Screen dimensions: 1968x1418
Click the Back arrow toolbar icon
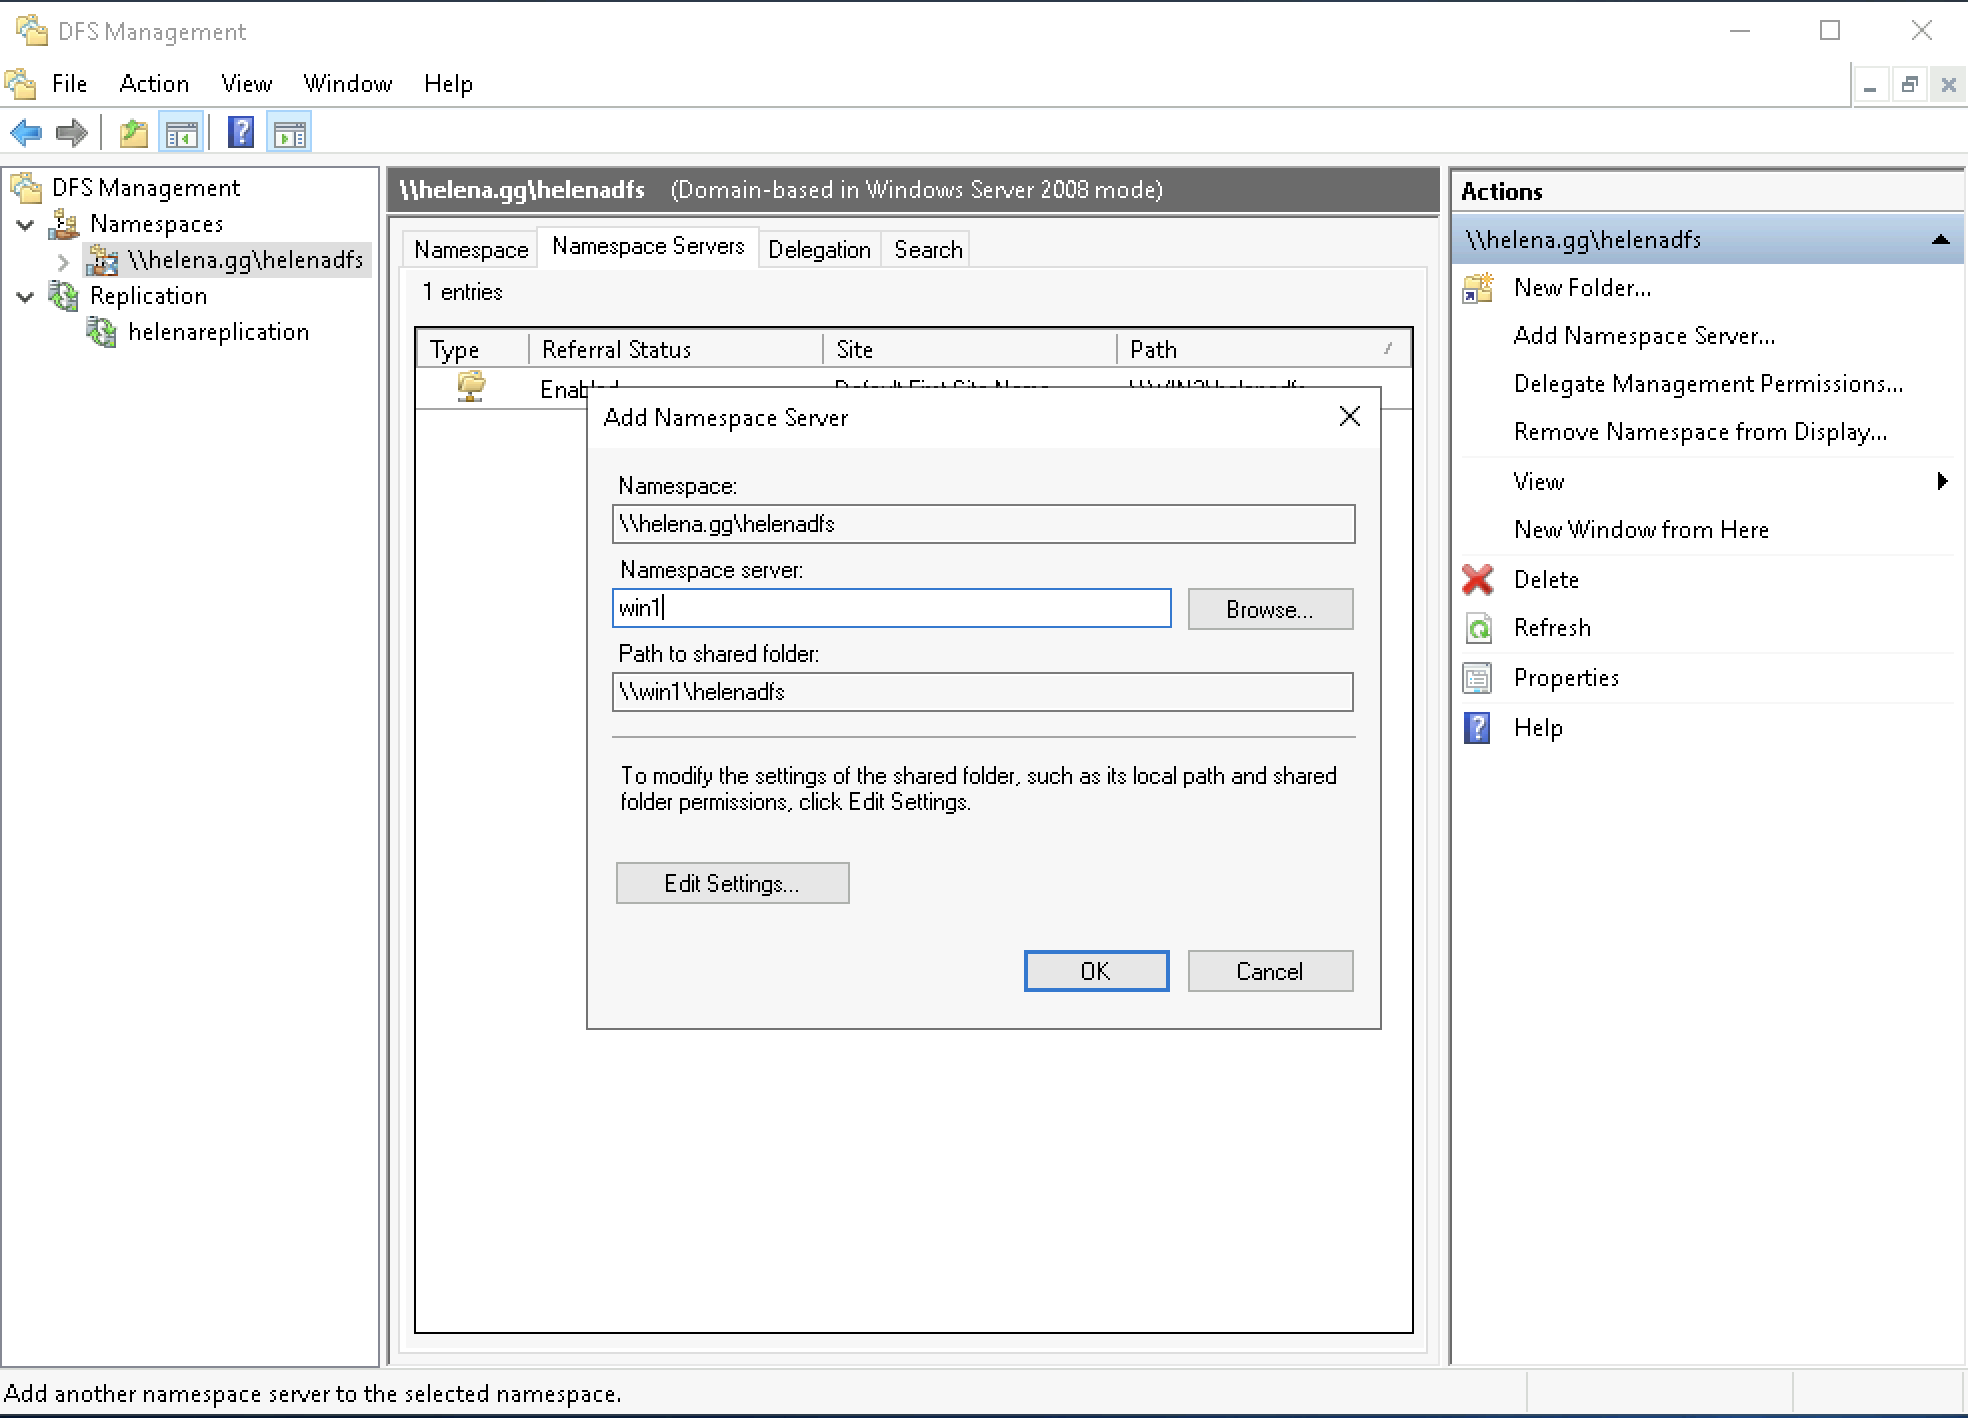click(x=26, y=133)
